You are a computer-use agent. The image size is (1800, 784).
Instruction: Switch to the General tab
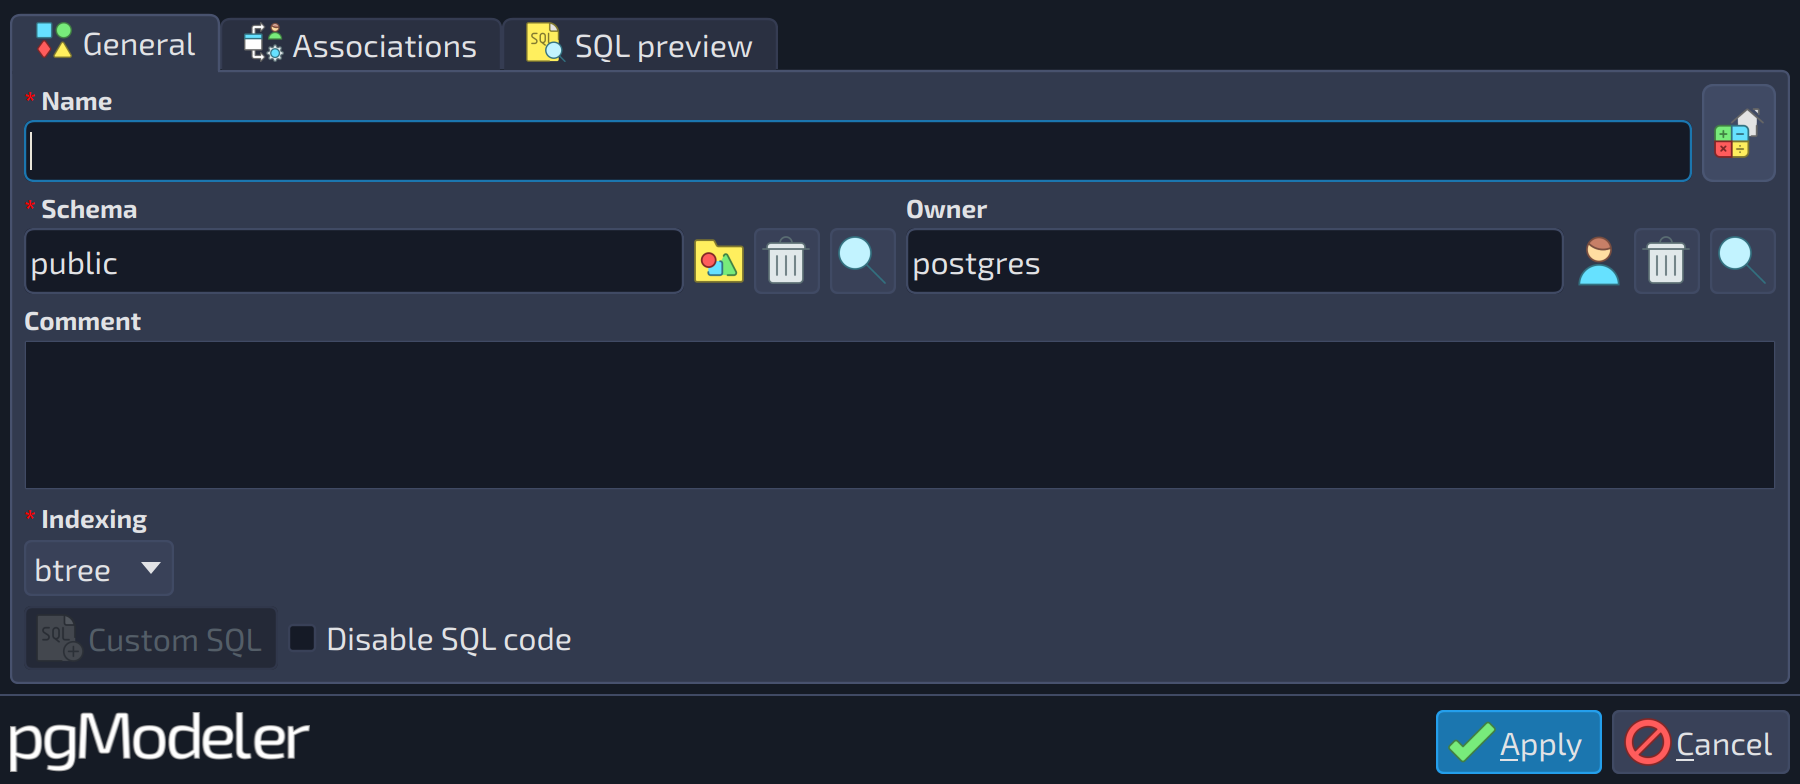click(116, 44)
